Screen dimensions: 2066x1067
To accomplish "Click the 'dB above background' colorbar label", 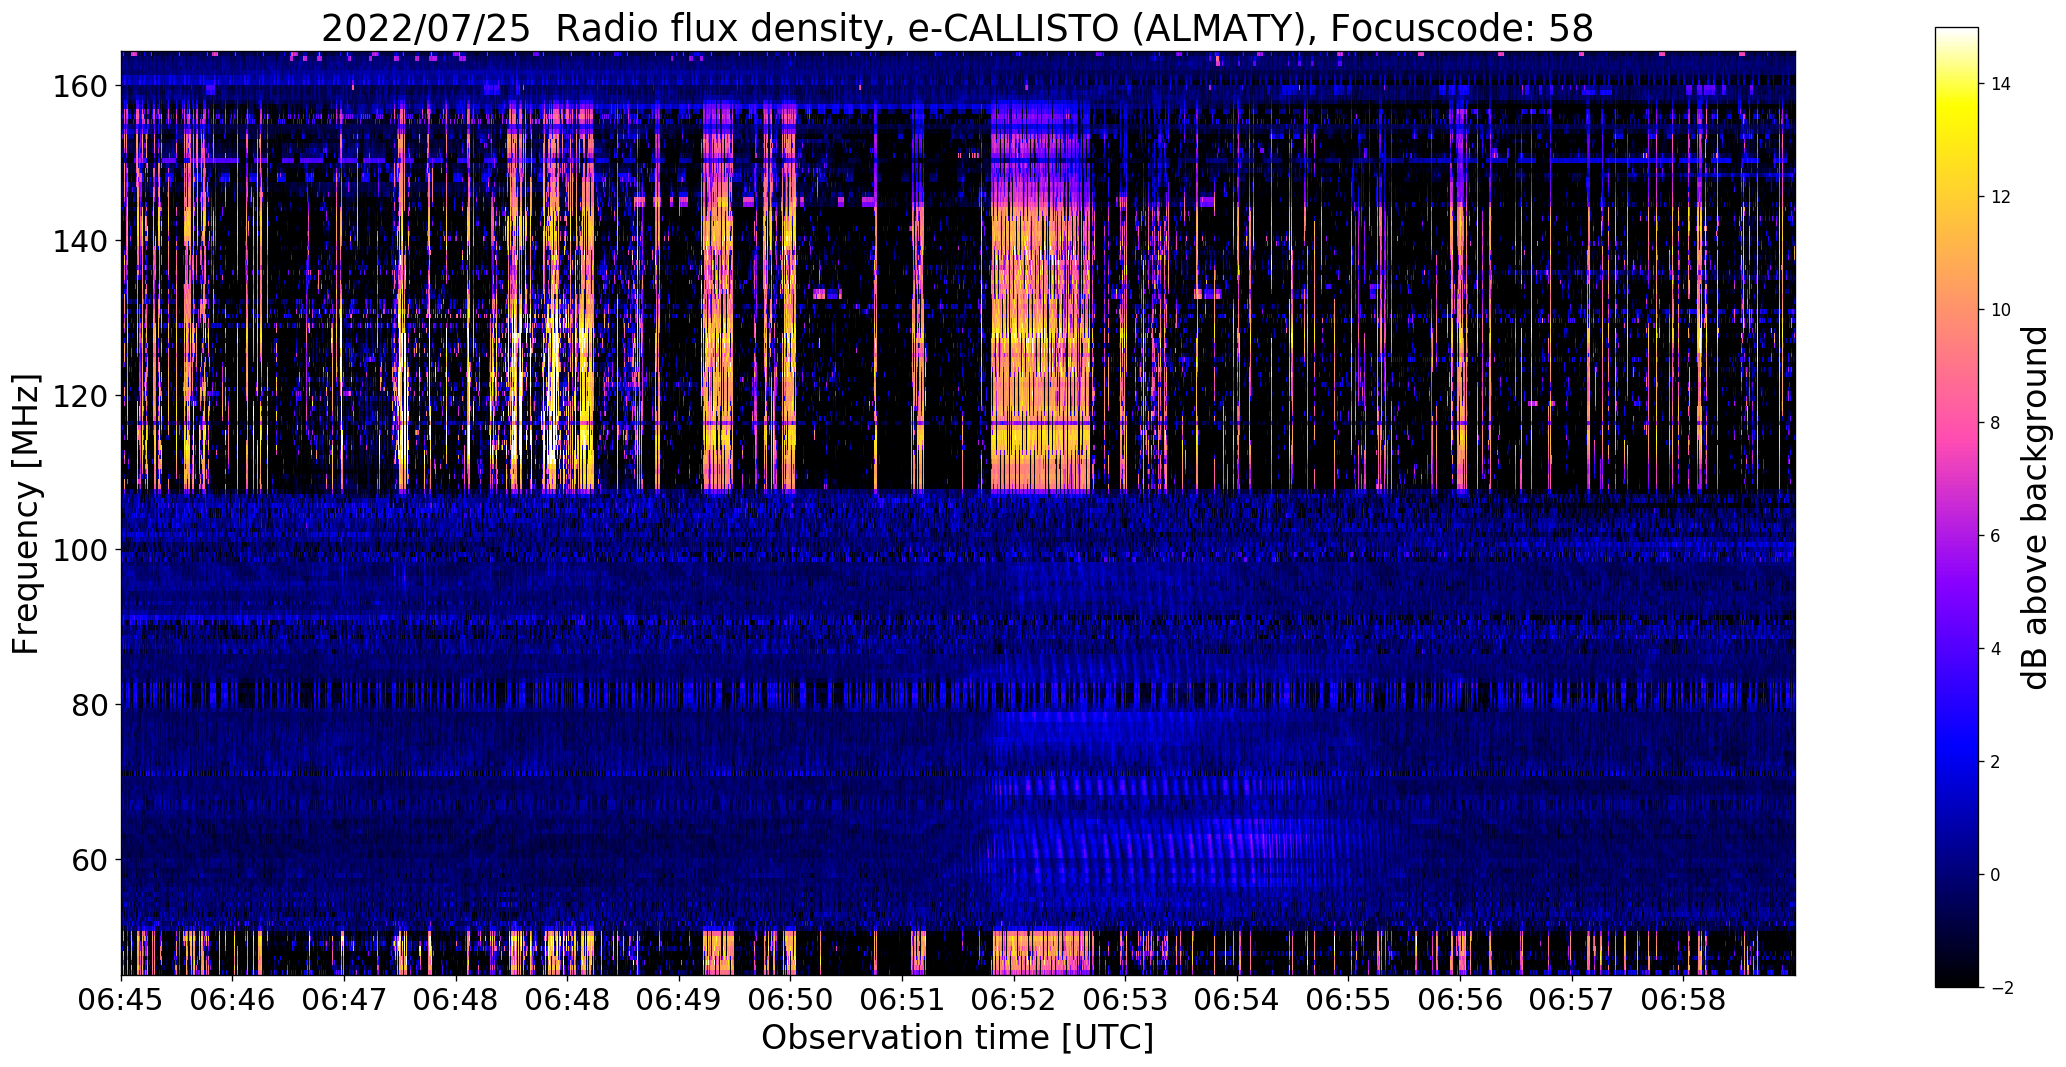I will pos(2035,508).
